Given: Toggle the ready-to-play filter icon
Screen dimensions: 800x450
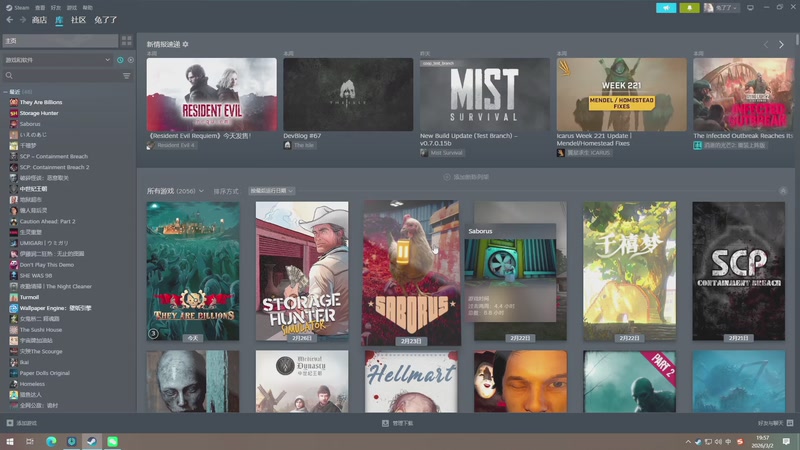Looking at the screenshot, I should [x=131, y=60].
